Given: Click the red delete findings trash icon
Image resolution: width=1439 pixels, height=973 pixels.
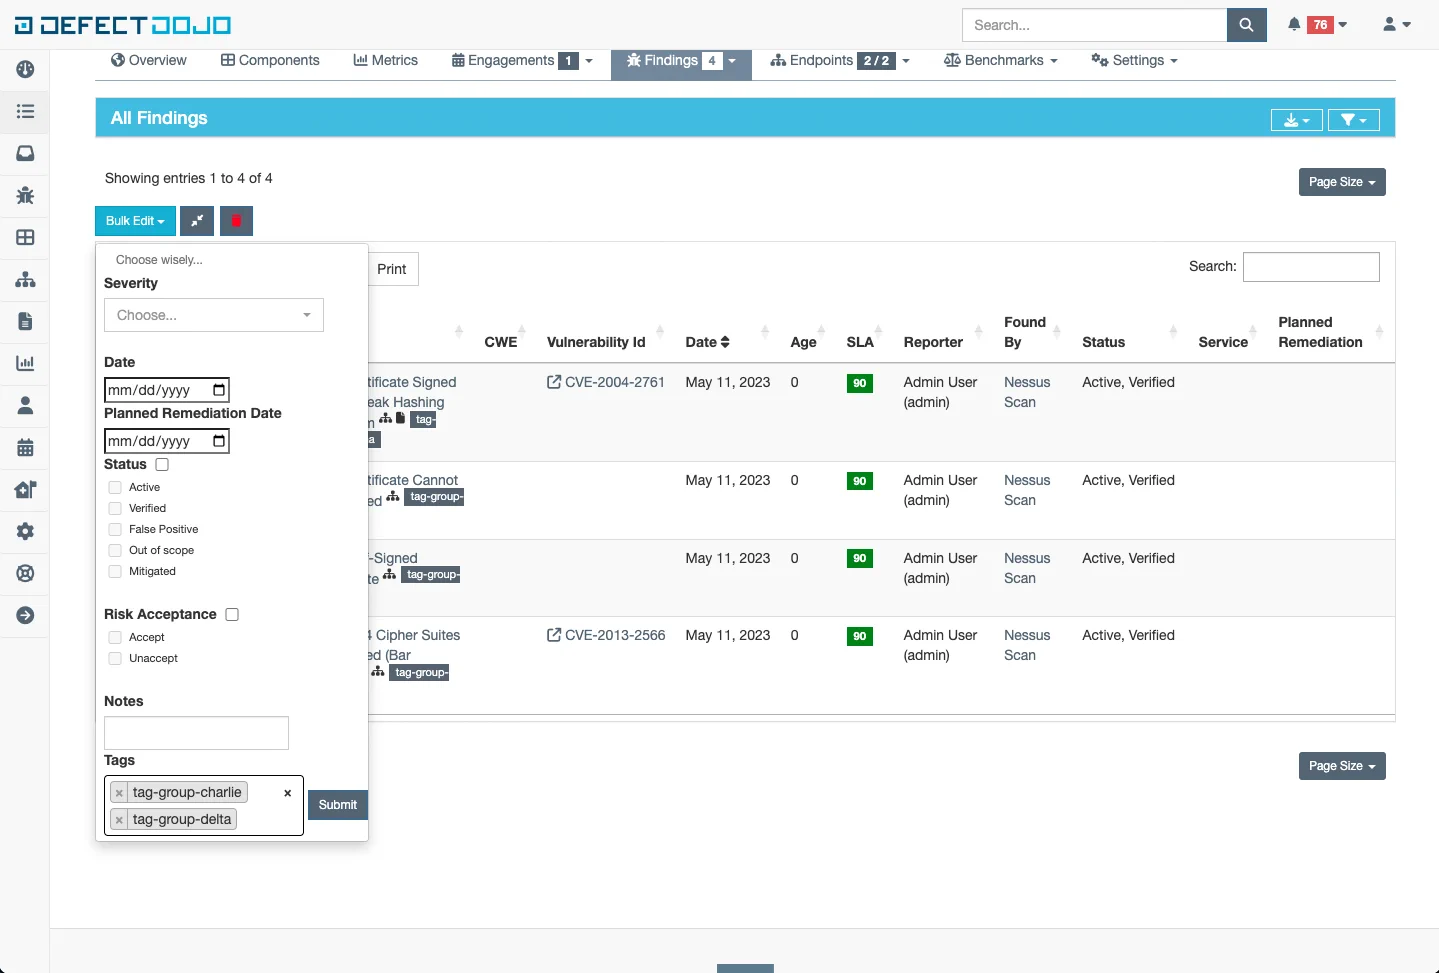Looking at the screenshot, I should point(236,221).
